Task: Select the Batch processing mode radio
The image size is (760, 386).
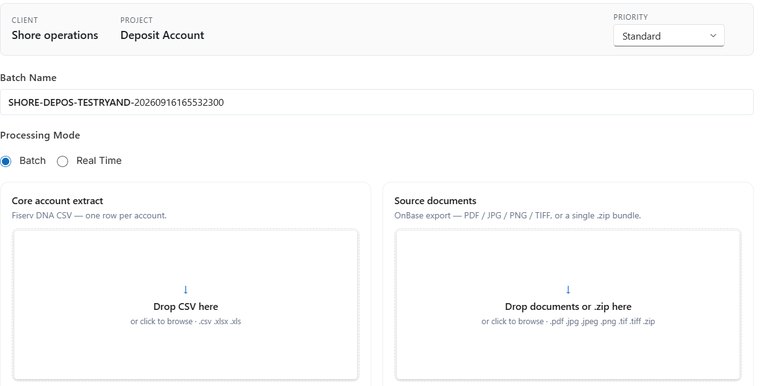Action: pos(6,161)
